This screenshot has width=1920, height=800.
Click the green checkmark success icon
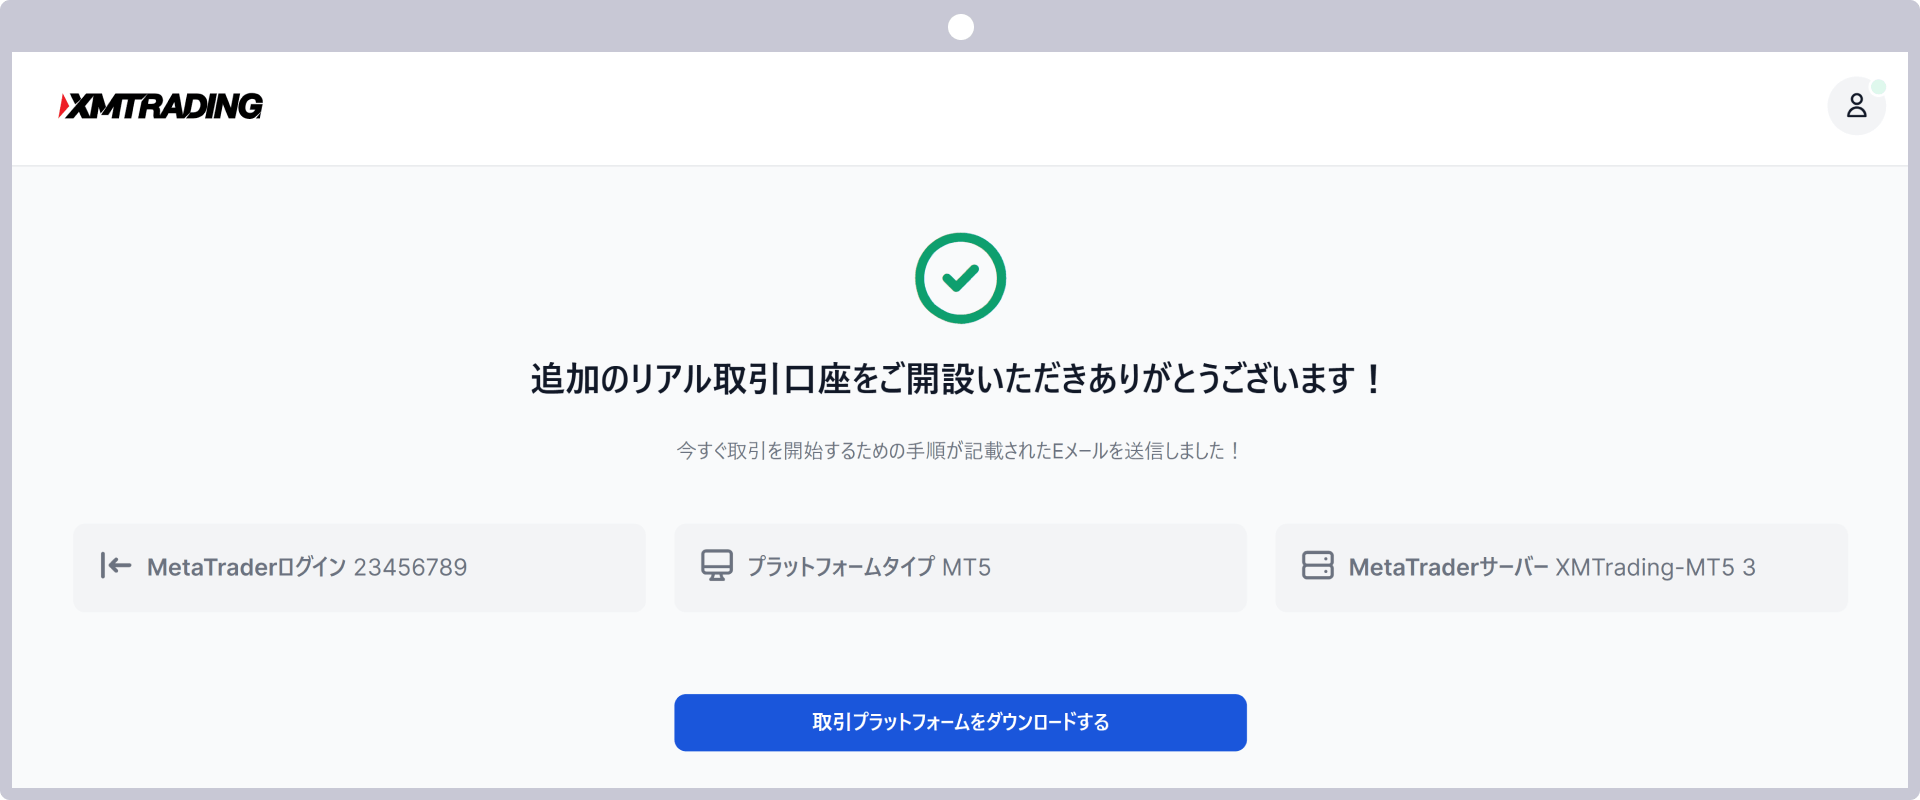960,278
